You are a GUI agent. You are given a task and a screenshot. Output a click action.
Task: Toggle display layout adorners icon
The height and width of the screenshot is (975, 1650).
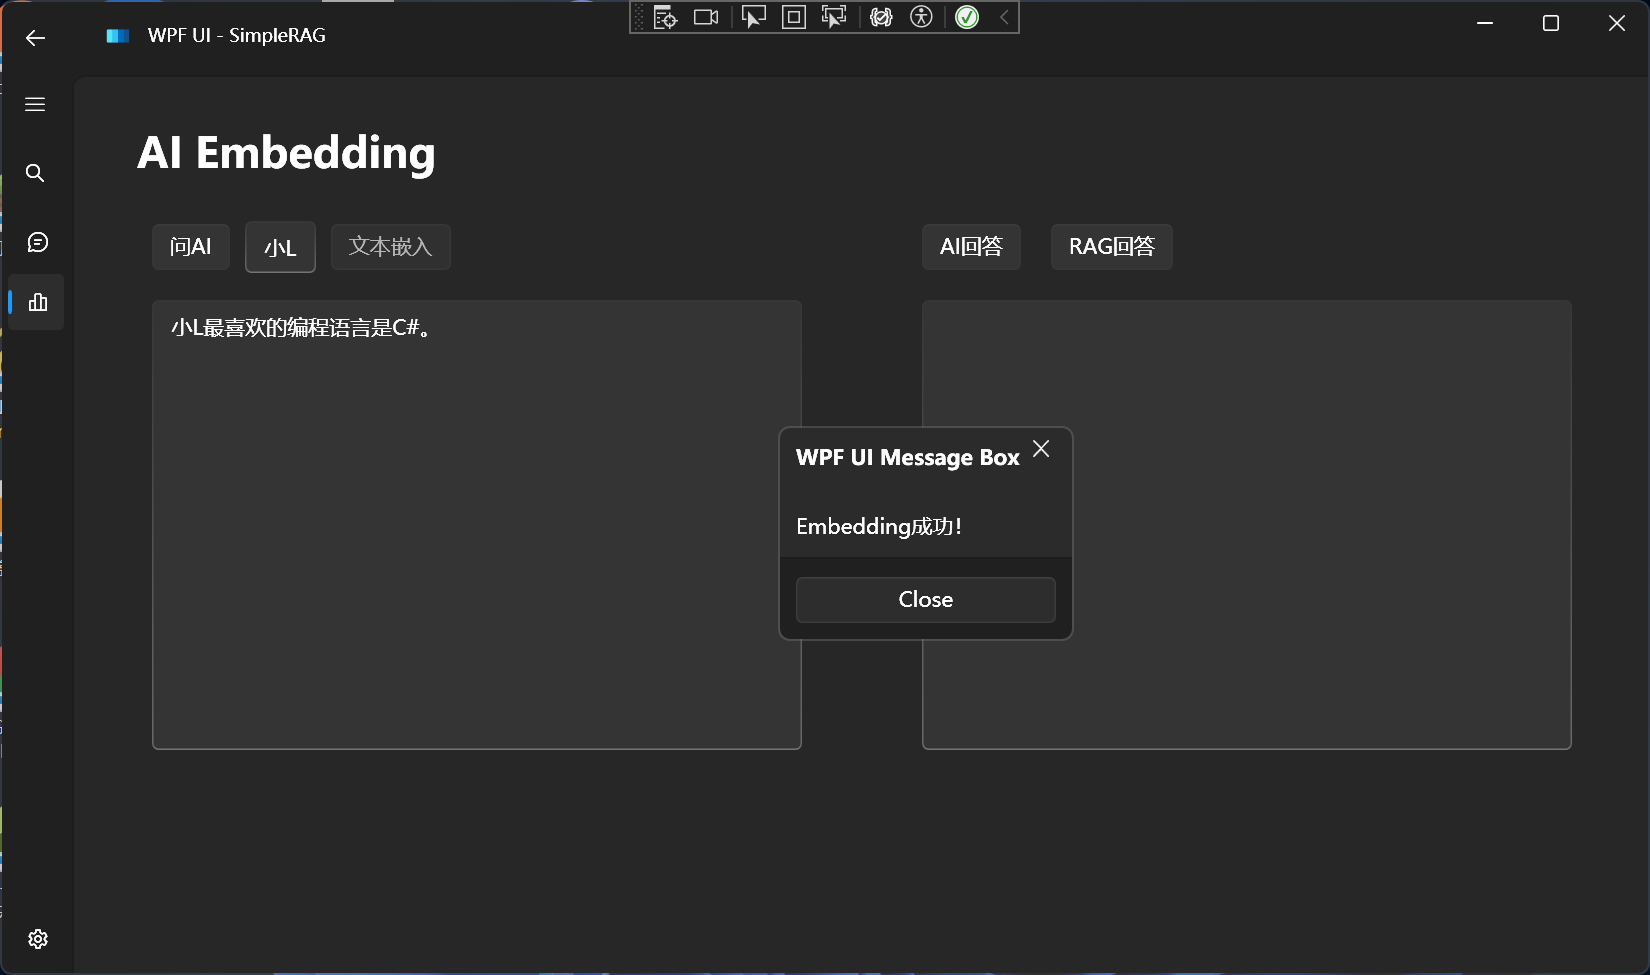pyautogui.click(x=794, y=17)
